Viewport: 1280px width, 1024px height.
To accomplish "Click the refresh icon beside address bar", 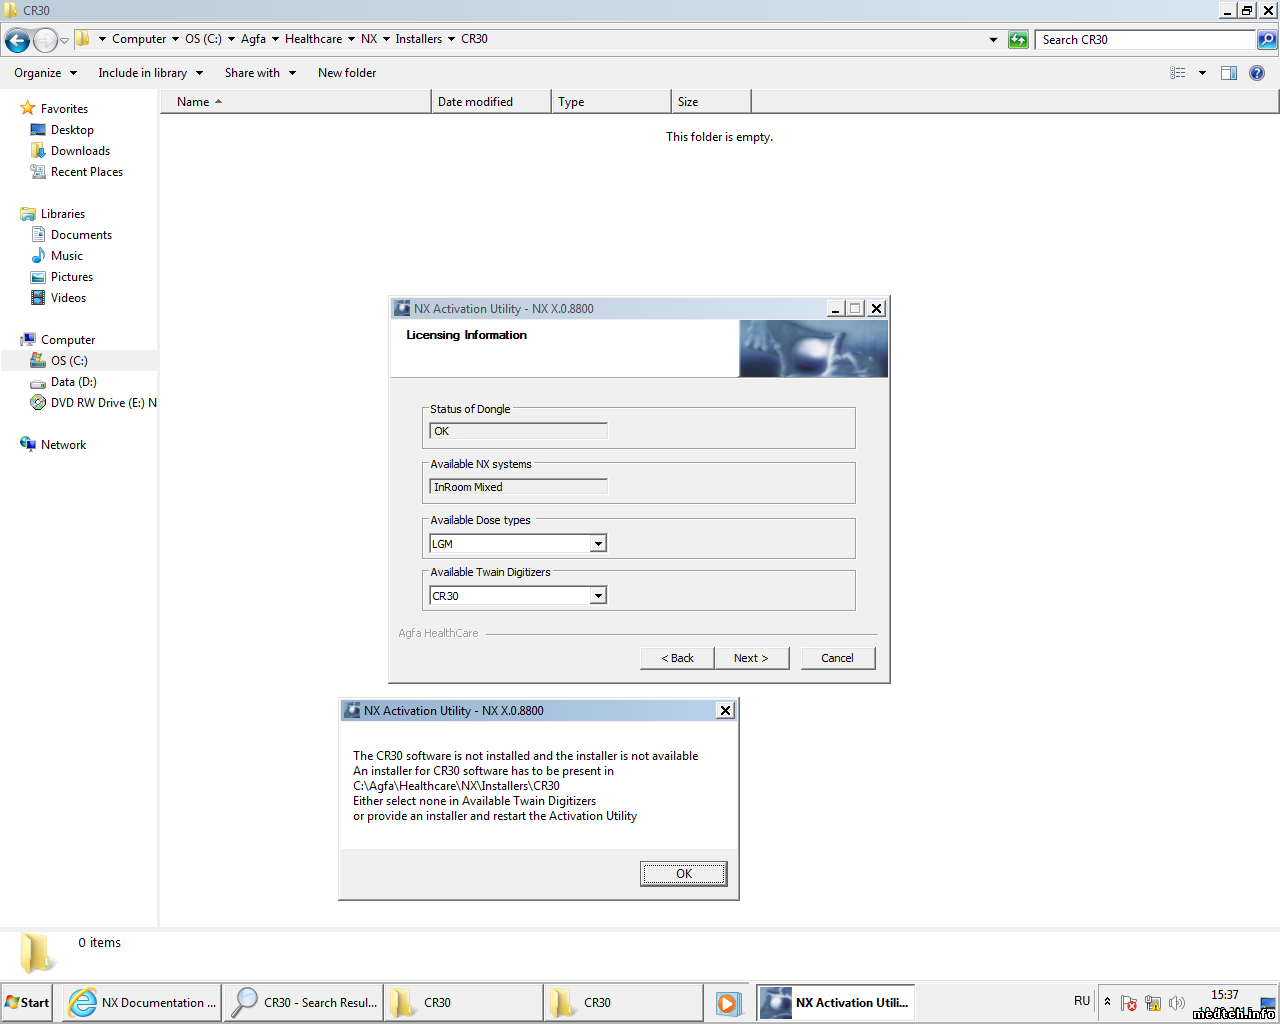I will click(1018, 40).
